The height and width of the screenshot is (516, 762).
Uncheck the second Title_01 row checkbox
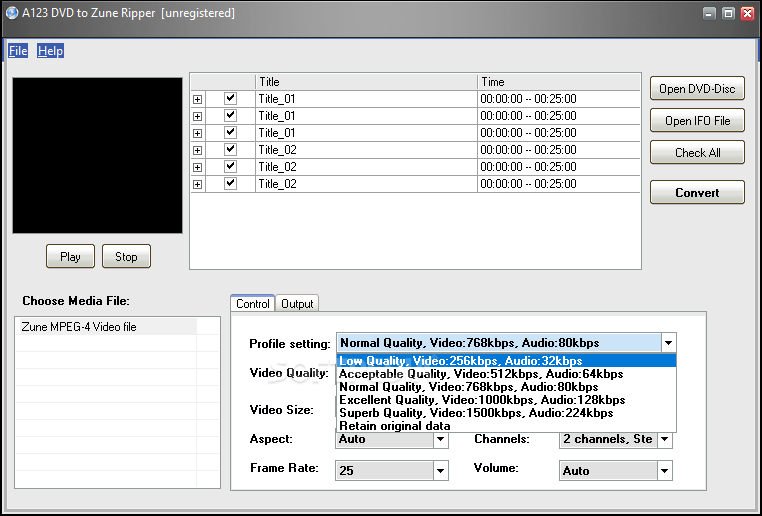coord(230,116)
